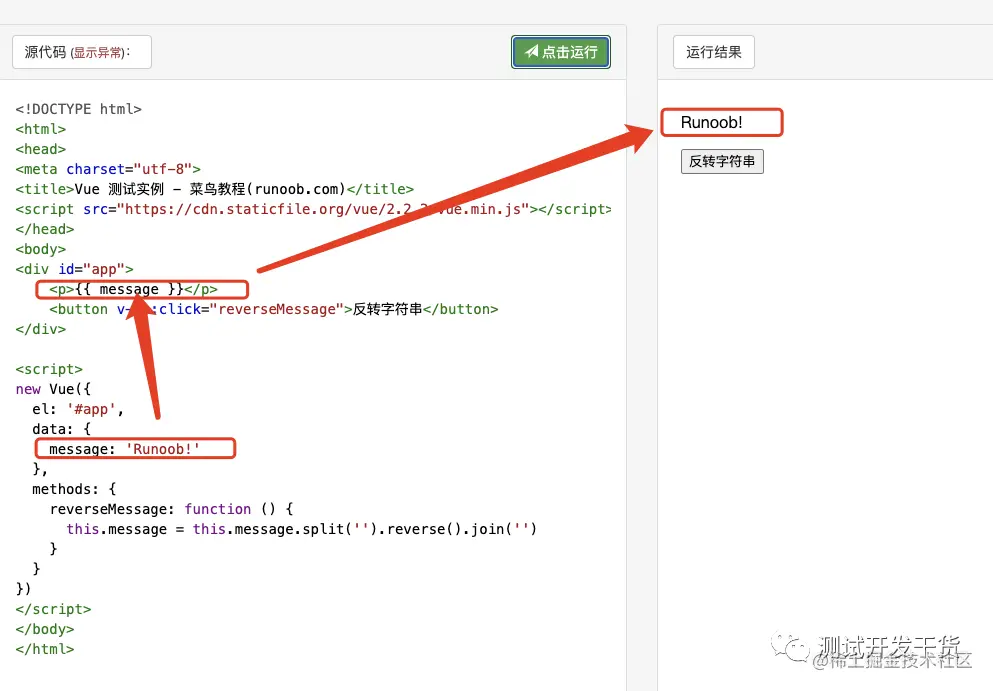Click the Runoob! output text in result pane
993x691 pixels.
(711, 122)
